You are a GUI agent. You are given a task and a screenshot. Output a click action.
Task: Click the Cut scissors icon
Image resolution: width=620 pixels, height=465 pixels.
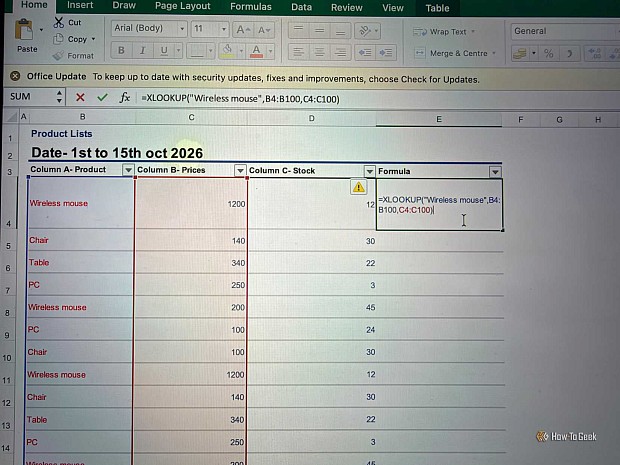59,23
